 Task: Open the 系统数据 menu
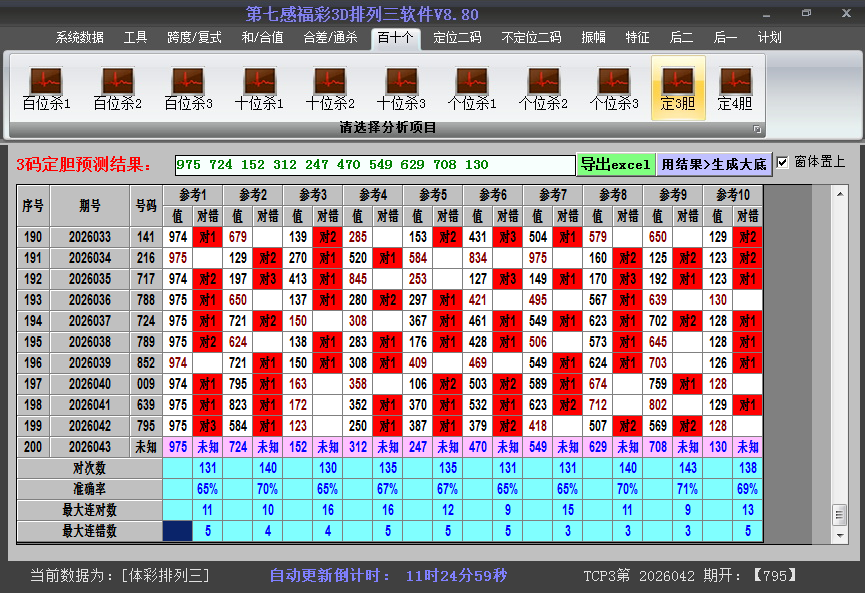click(79, 38)
